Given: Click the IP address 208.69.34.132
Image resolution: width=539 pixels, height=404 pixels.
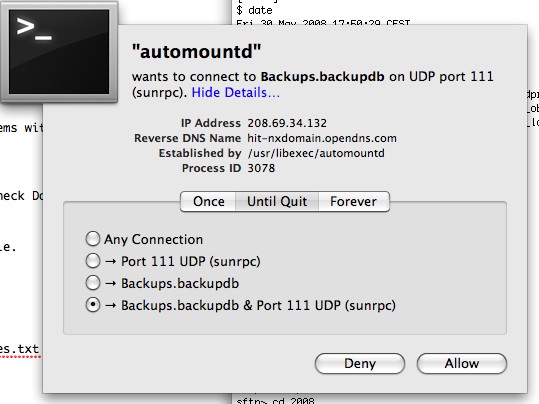Looking at the screenshot, I should [x=287, y=123].
